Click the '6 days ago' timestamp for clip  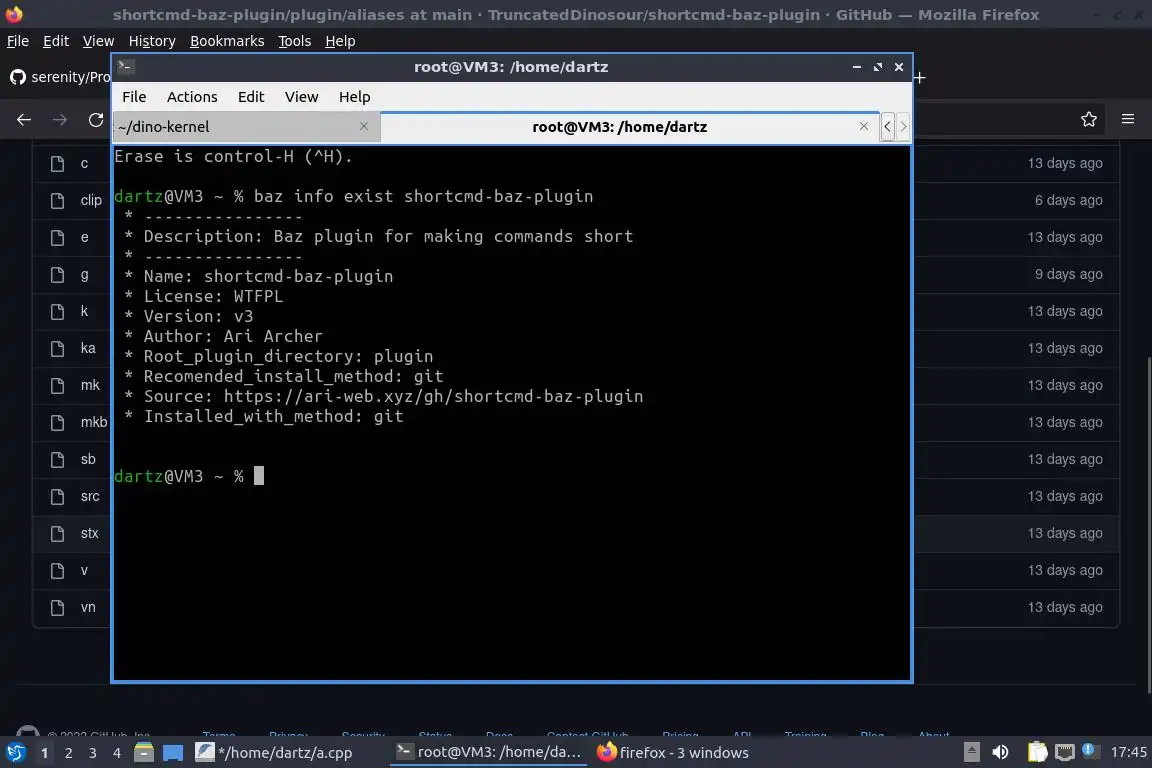[x=1068, y=200]
